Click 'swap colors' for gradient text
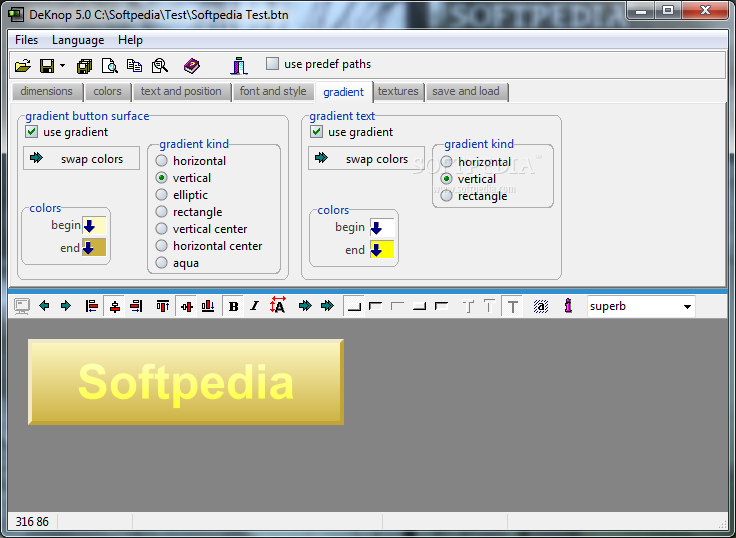 [x=366, y=158]
